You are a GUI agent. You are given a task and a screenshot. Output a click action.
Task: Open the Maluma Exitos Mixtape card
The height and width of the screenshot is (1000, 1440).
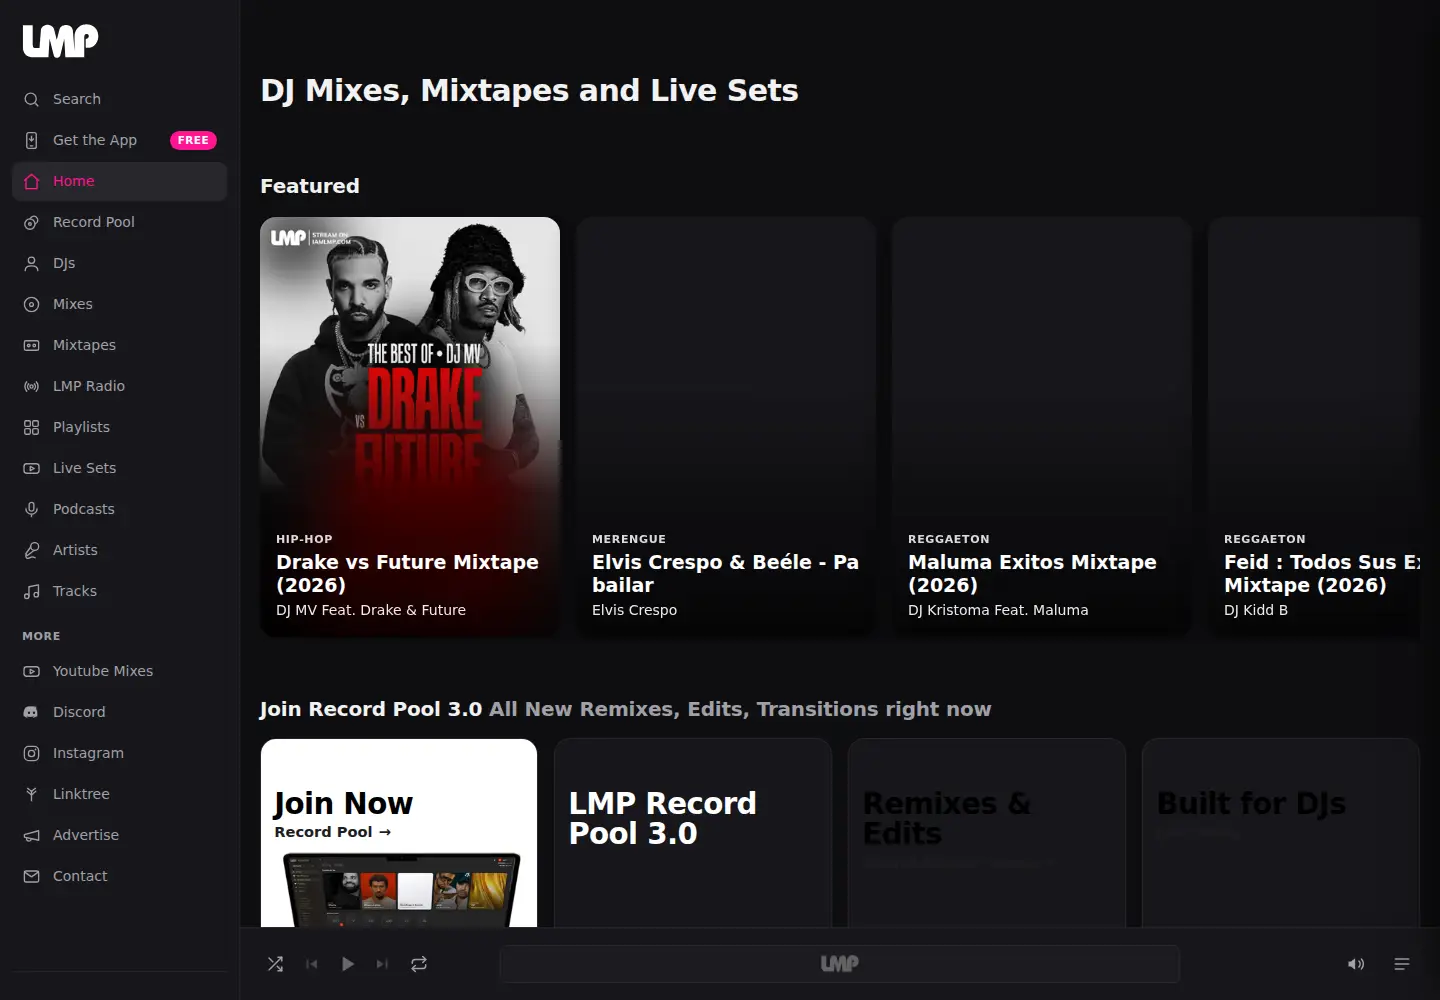[x=1042, y=427]
